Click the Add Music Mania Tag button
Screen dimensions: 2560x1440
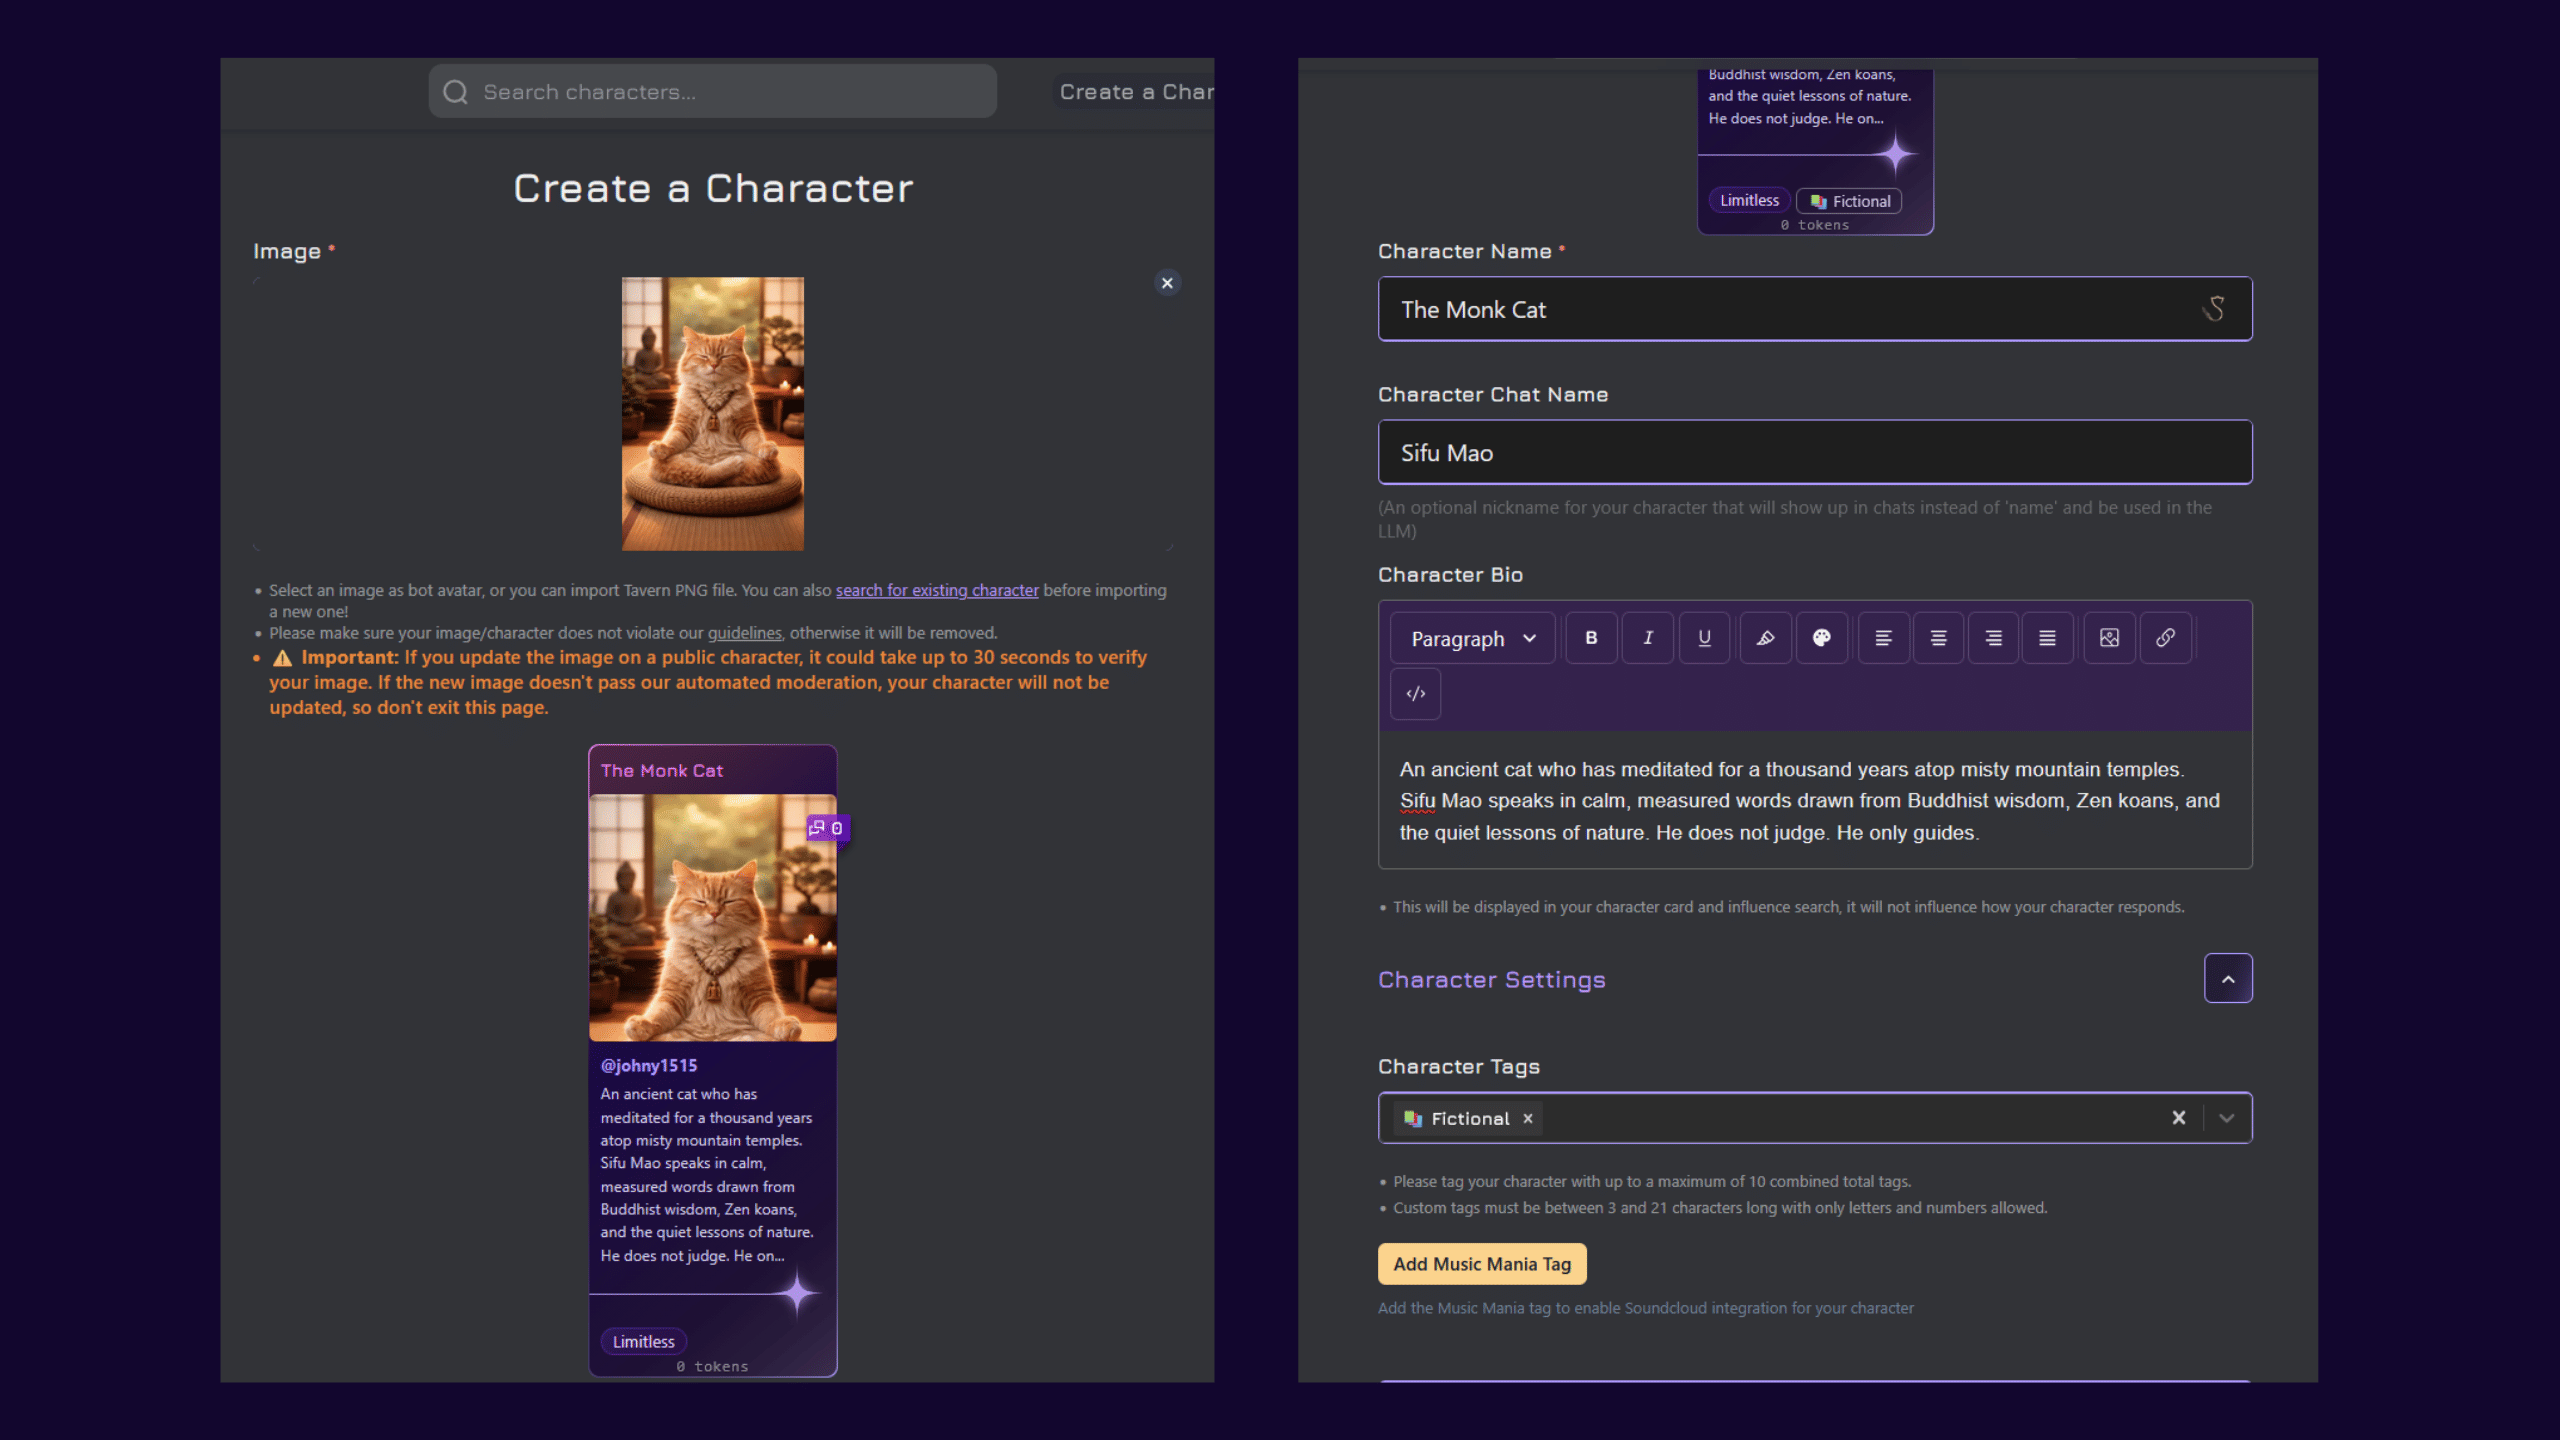click(1482, 1264)
